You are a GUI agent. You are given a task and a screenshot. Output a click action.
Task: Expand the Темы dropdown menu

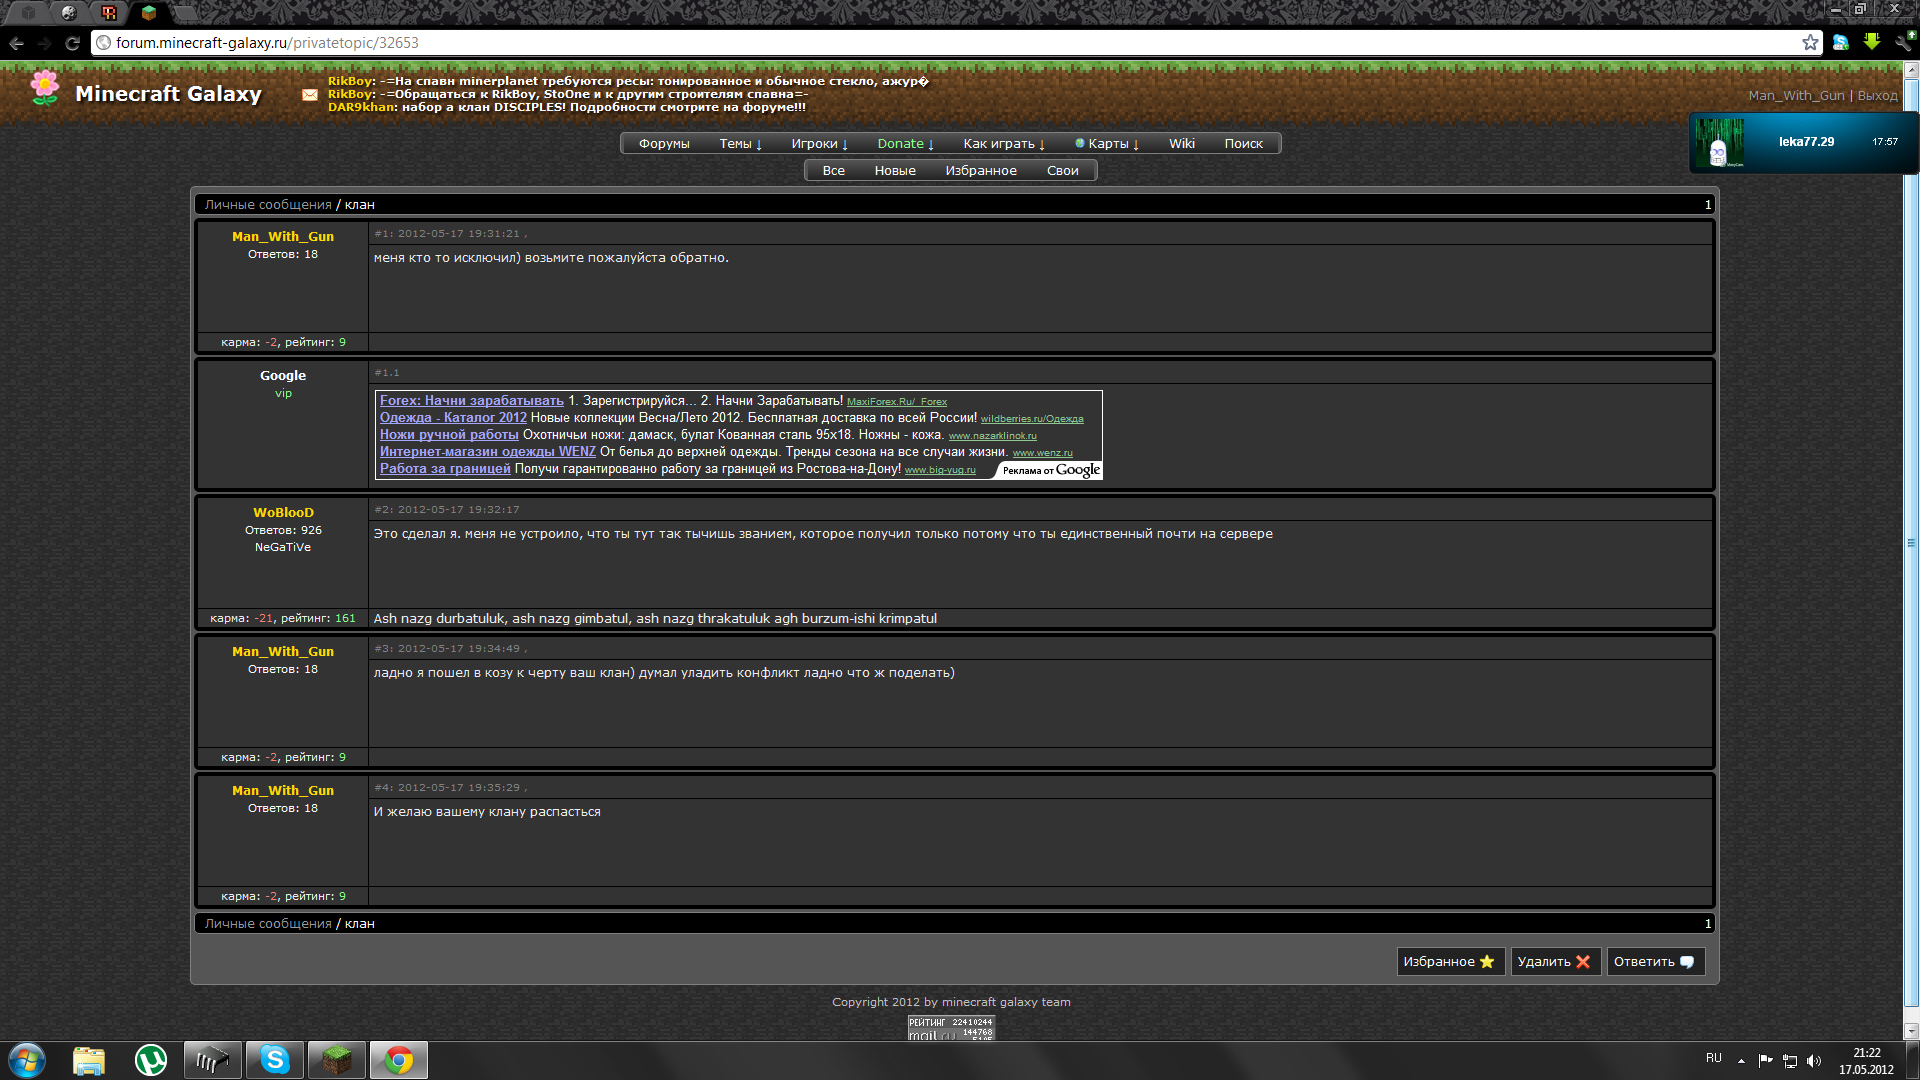(740, 144)
